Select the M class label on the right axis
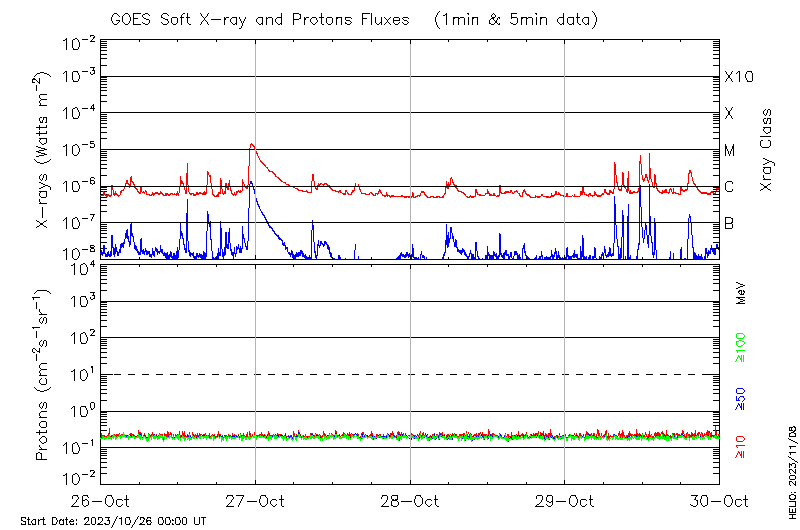Viewport: 800px width, 530px height. (730, 151)
